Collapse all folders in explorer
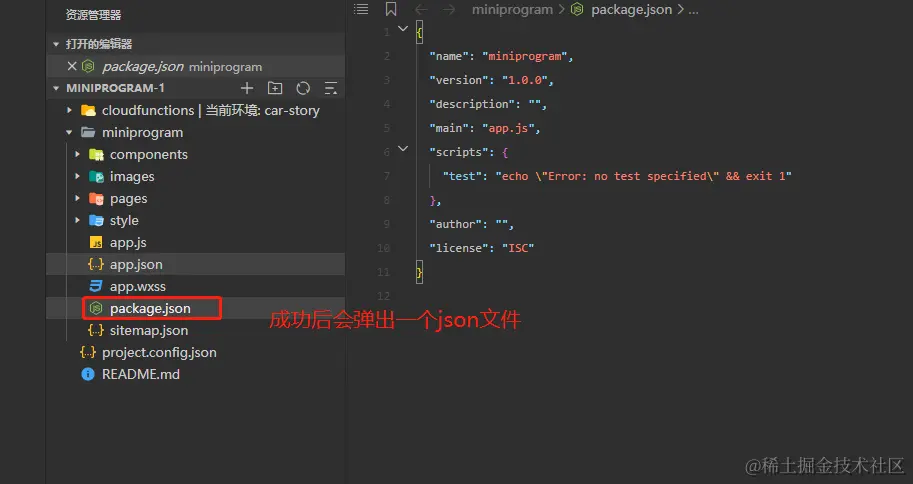 coord(331,88)
